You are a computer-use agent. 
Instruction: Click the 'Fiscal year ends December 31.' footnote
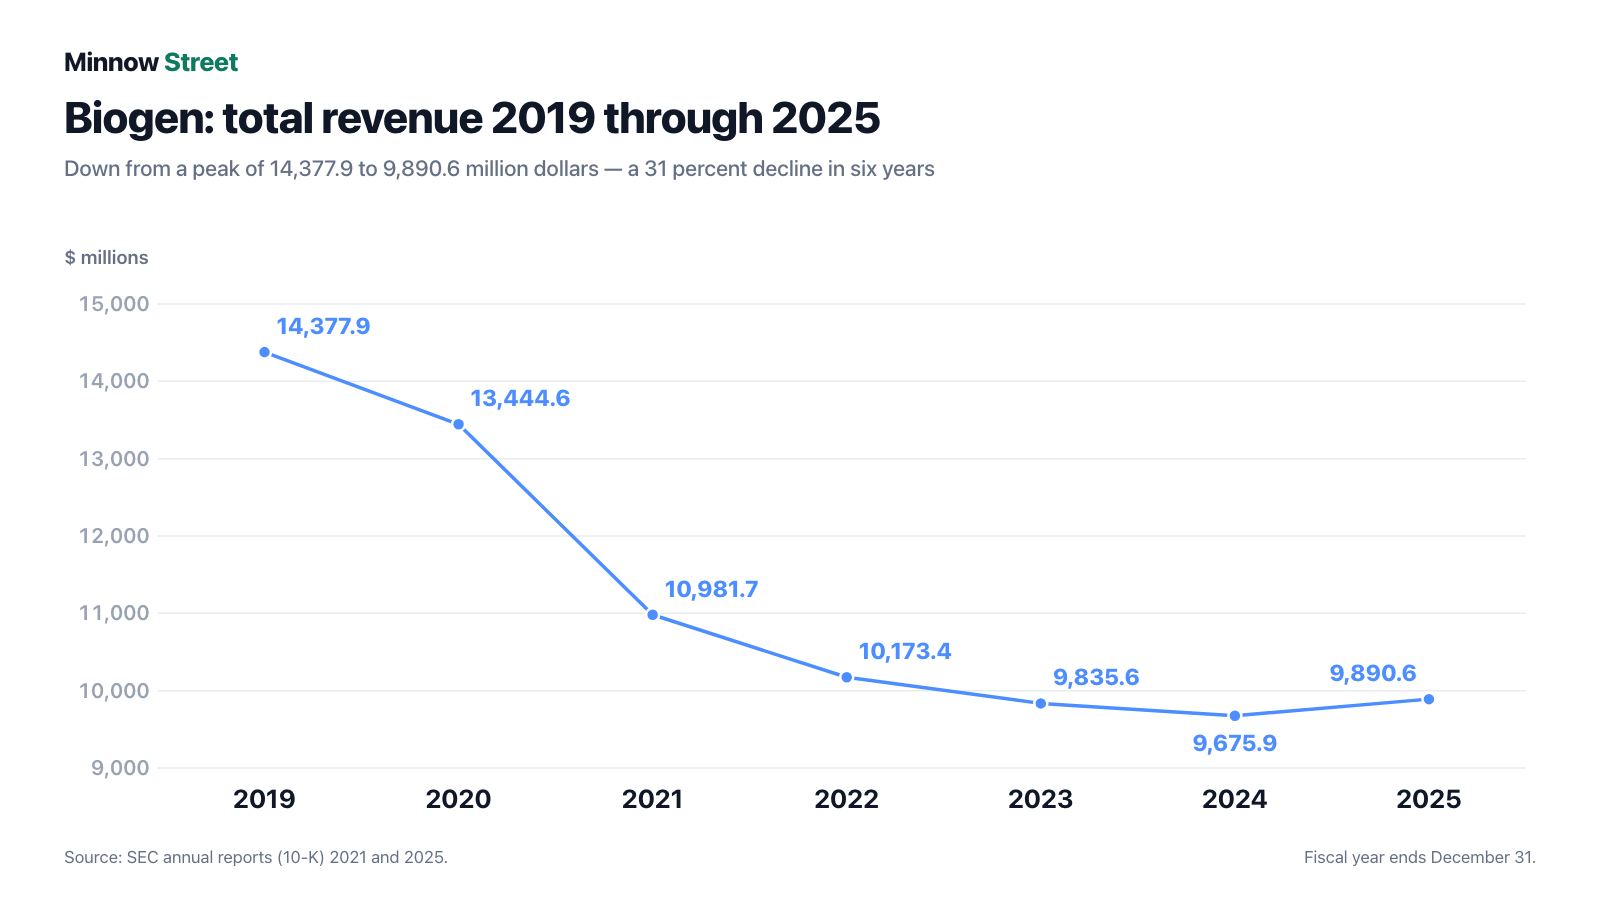point(1420,857)
